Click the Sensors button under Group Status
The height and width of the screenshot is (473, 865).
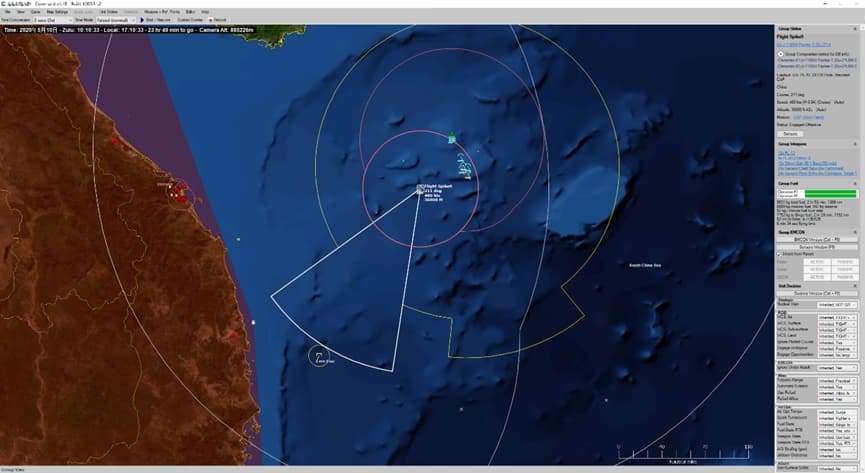pyautogui.click(x=790, y=134)
